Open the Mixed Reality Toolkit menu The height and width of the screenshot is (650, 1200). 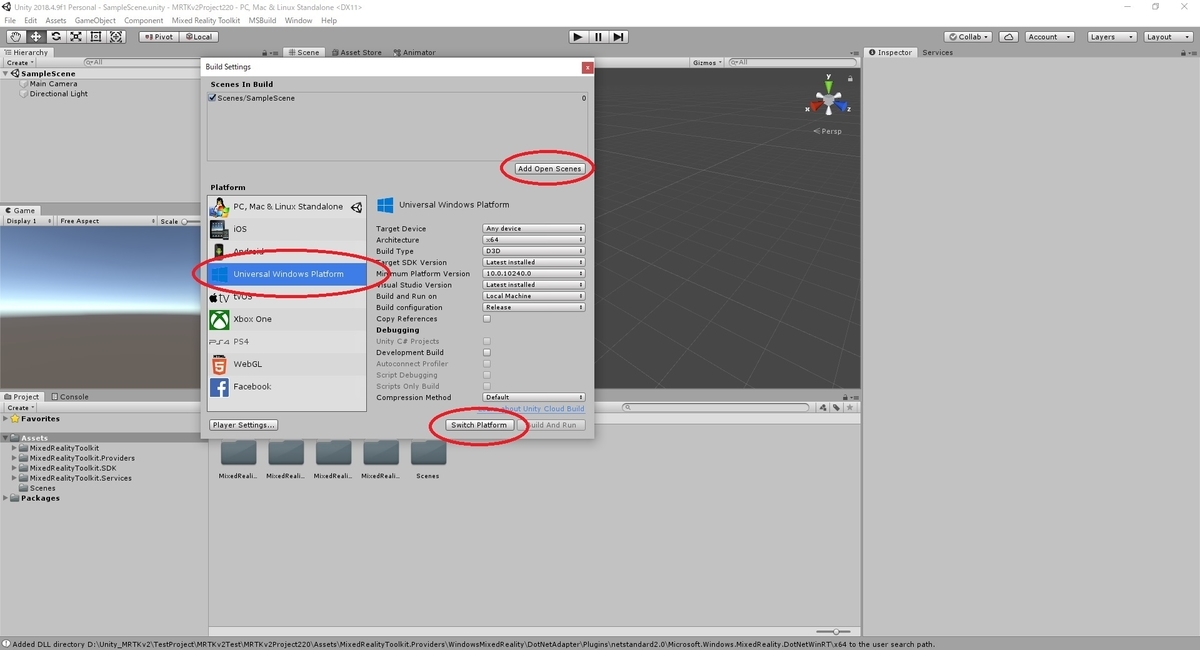coord(205,20)
